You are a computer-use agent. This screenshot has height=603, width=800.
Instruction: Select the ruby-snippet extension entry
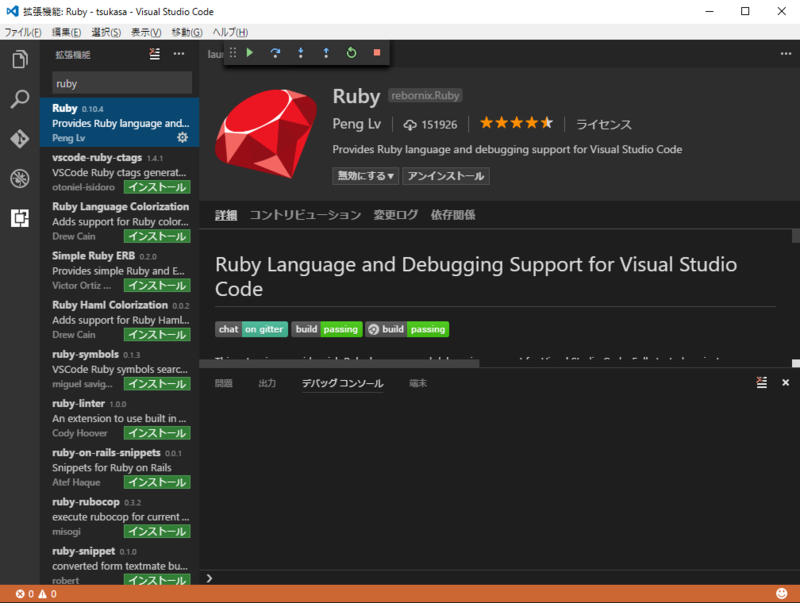click(x=119, y=564)
